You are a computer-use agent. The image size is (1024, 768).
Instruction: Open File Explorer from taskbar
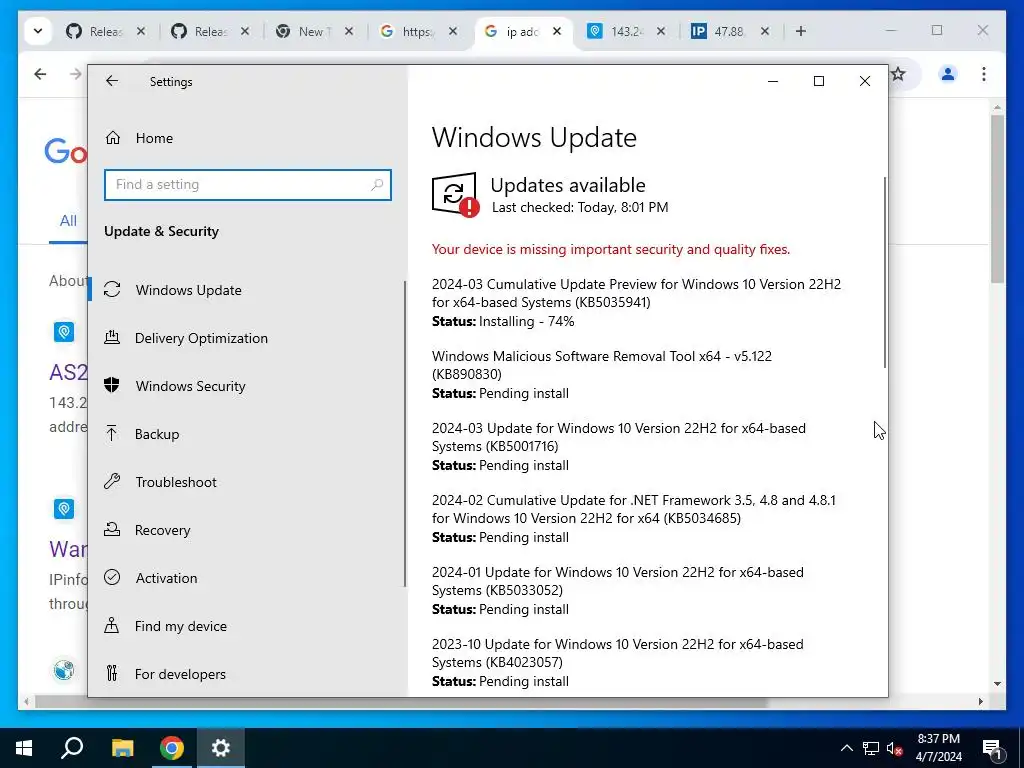(122, 748)
